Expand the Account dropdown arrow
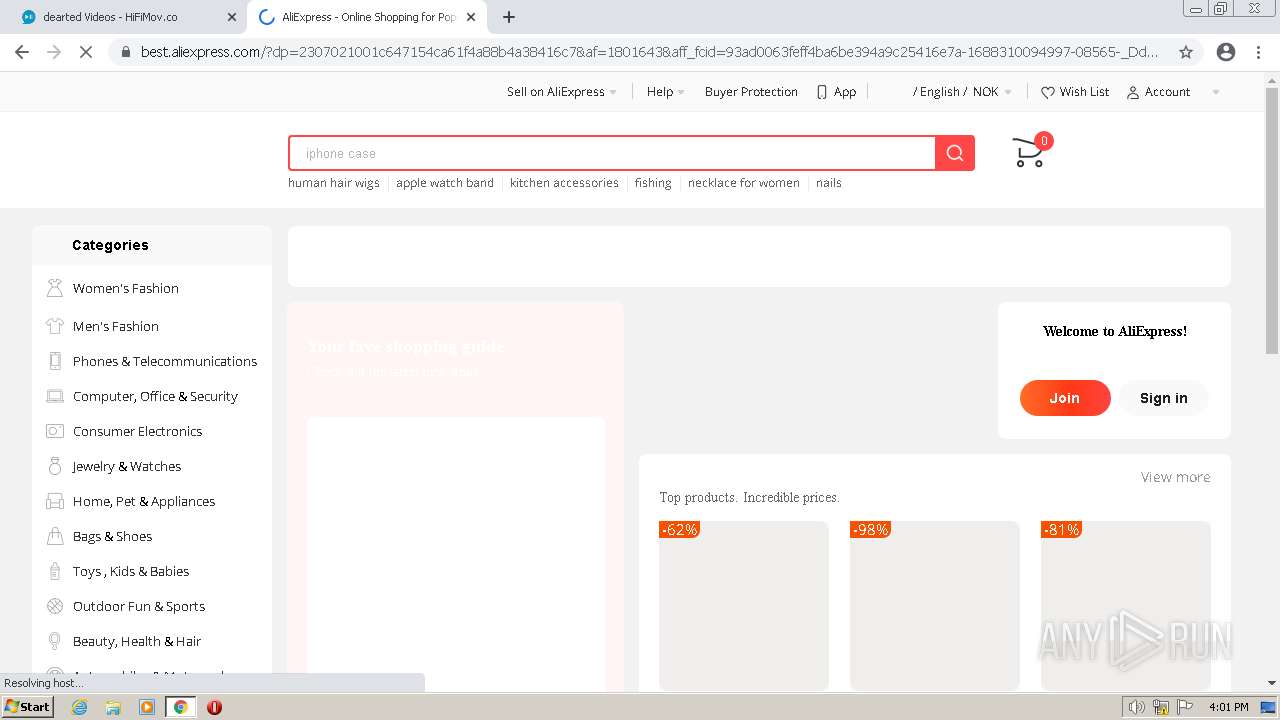 click(x=1216, y=92)
